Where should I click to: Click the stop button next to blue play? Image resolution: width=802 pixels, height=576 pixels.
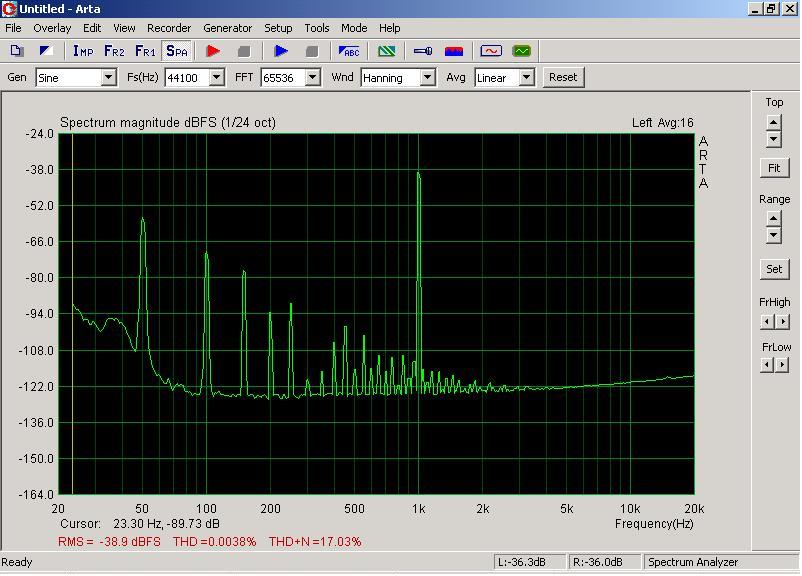click(x=312, y=51)
